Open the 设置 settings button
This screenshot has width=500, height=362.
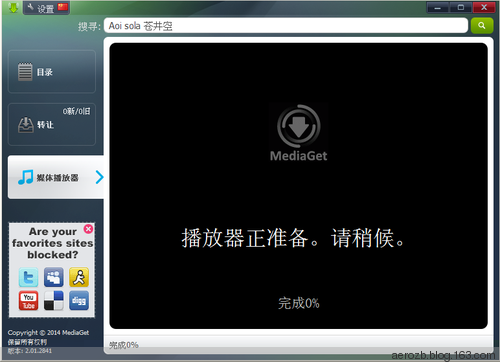coord(46,8)
